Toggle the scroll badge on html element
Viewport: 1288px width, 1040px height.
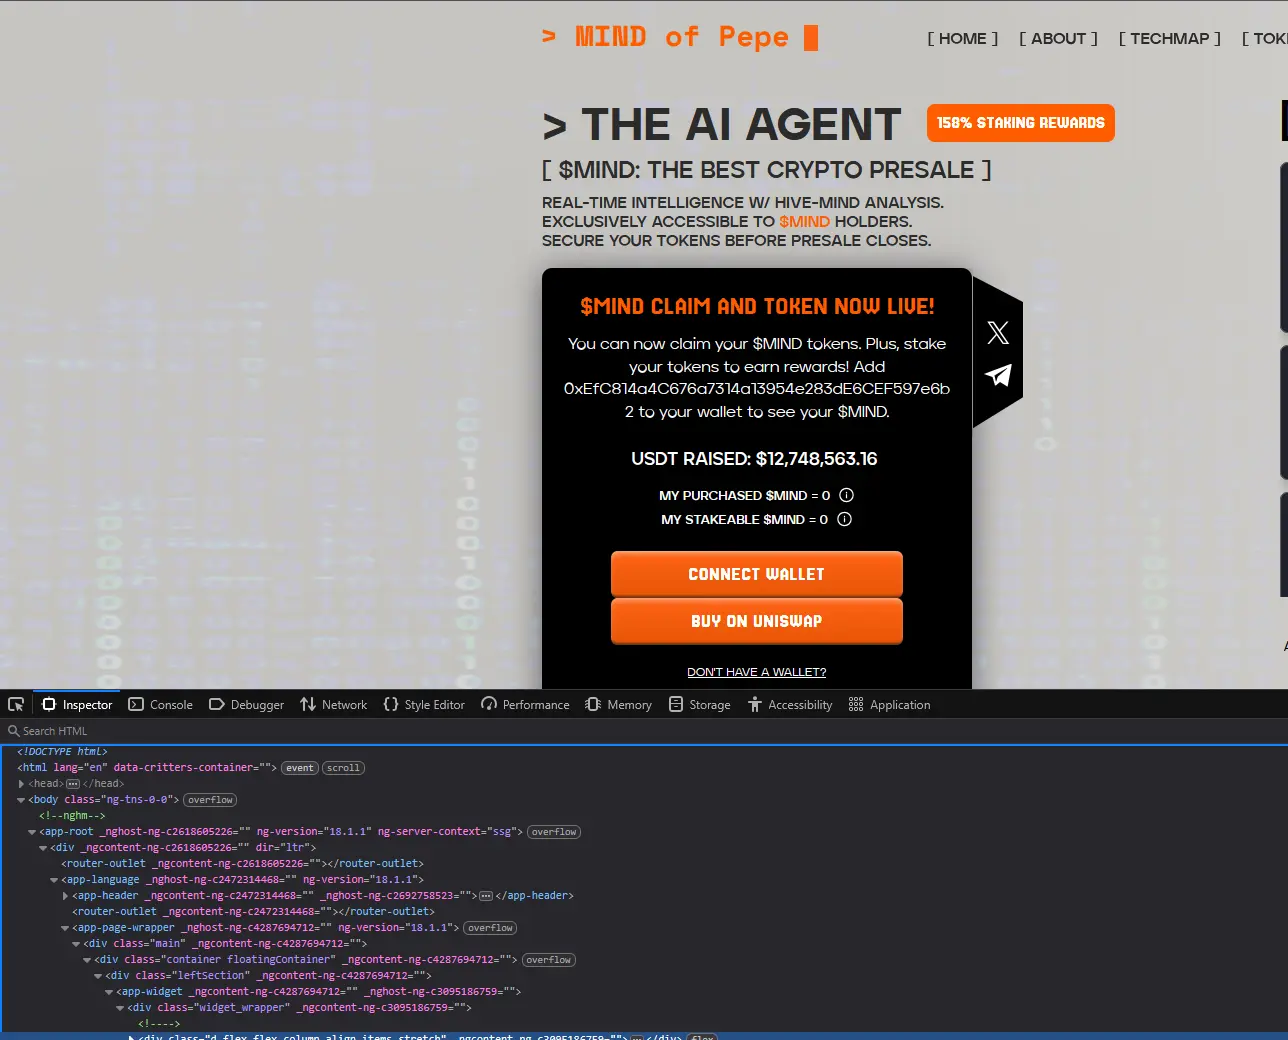(x=343, y=768)
